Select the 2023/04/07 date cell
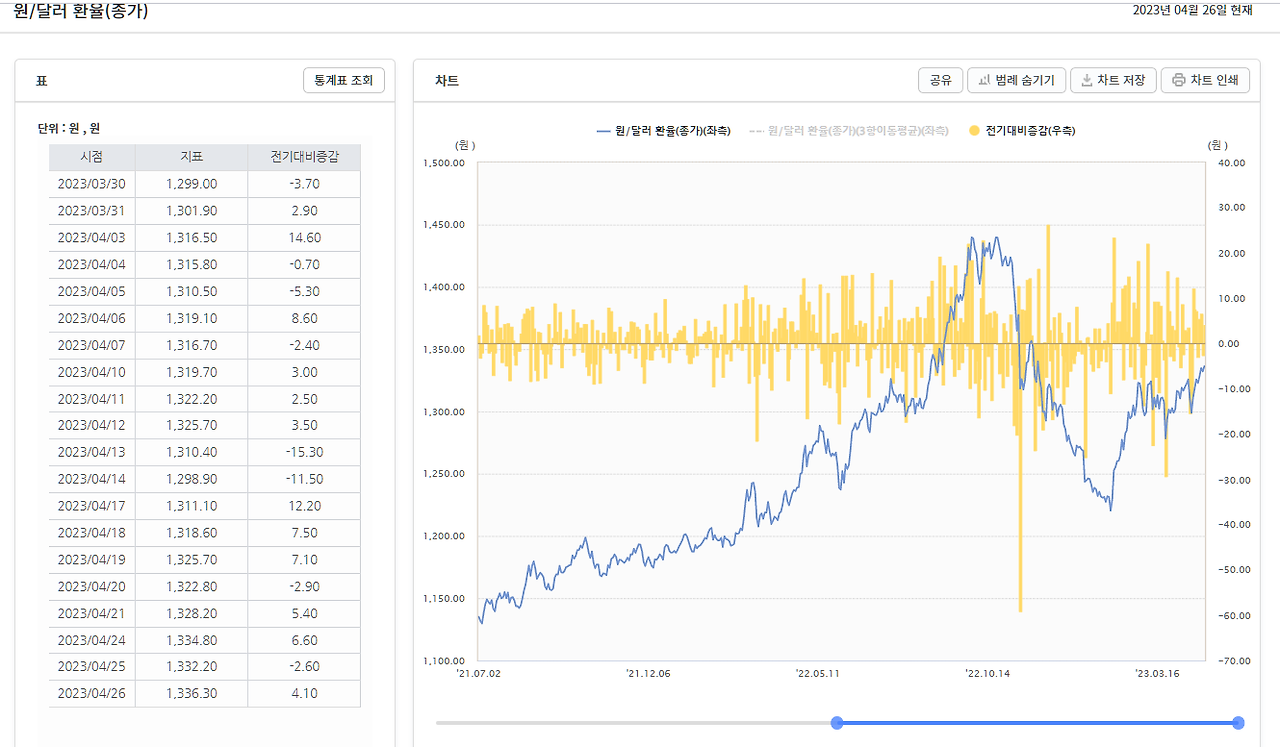 pyautogui.click(x=92, y=345)
